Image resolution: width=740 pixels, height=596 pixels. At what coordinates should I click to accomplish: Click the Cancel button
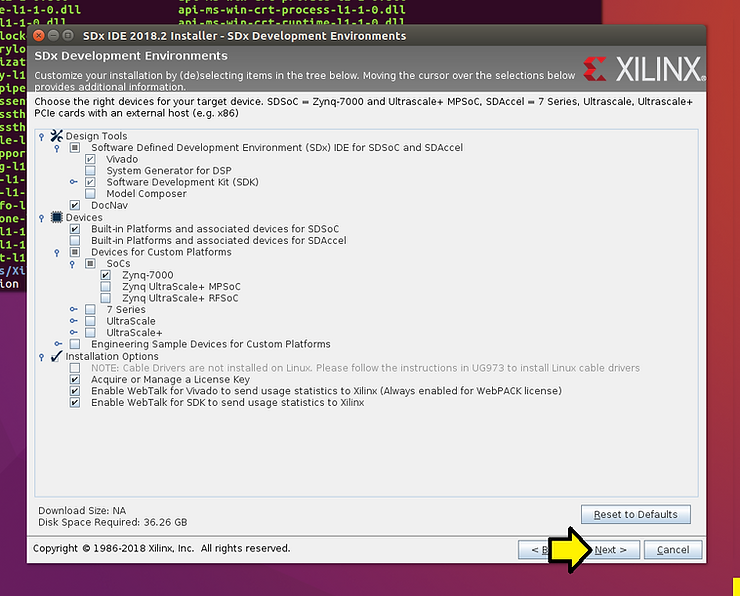click(x=673, y=550)
